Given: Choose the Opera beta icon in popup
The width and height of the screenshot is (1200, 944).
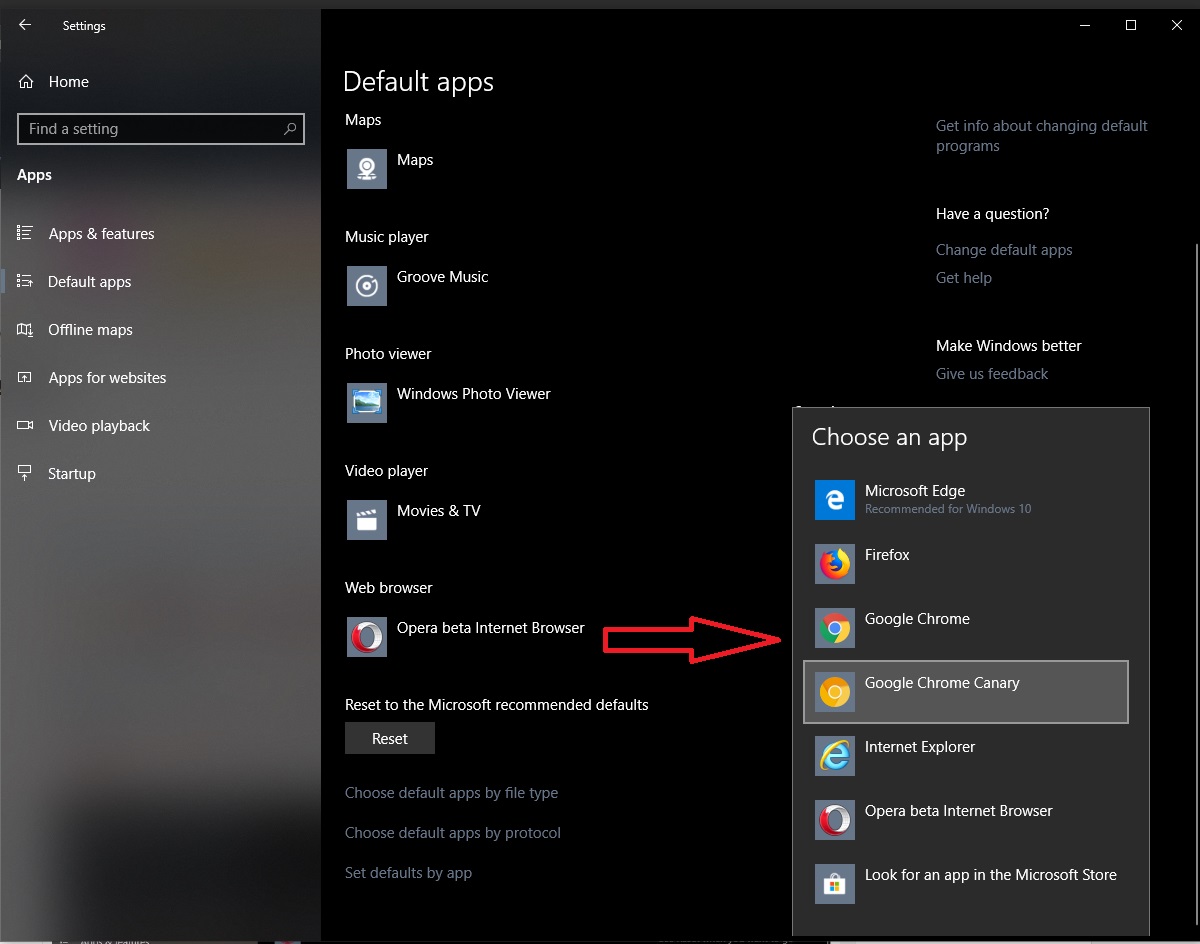Looking at the screenshot, I should point(835,820).
